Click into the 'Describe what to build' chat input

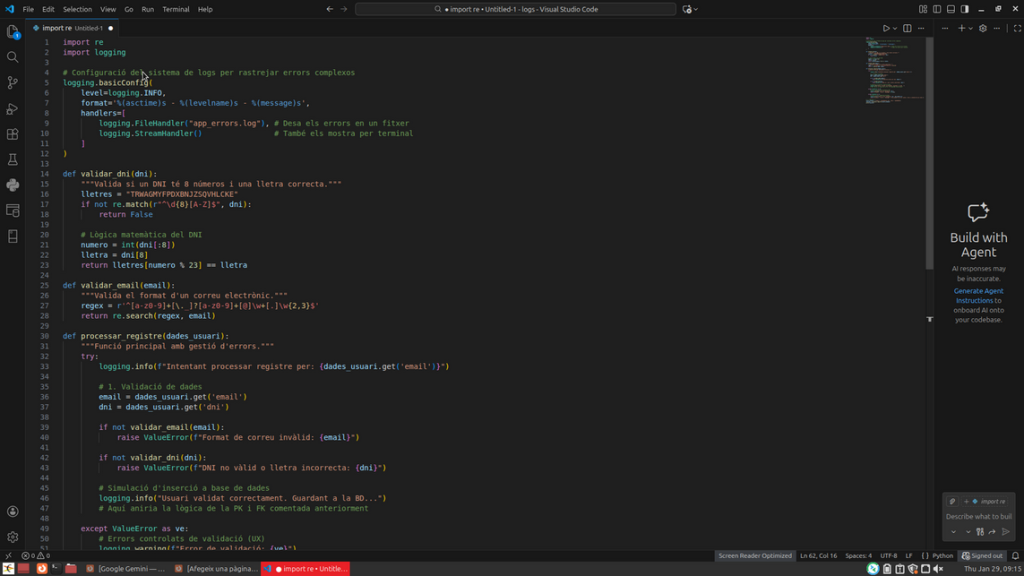978,517
